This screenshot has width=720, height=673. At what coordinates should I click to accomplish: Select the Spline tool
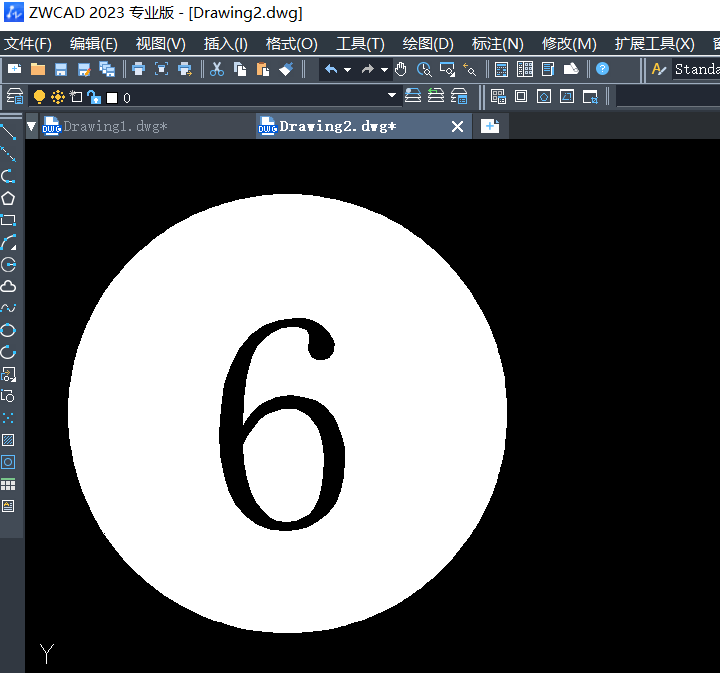pos(8,308)
